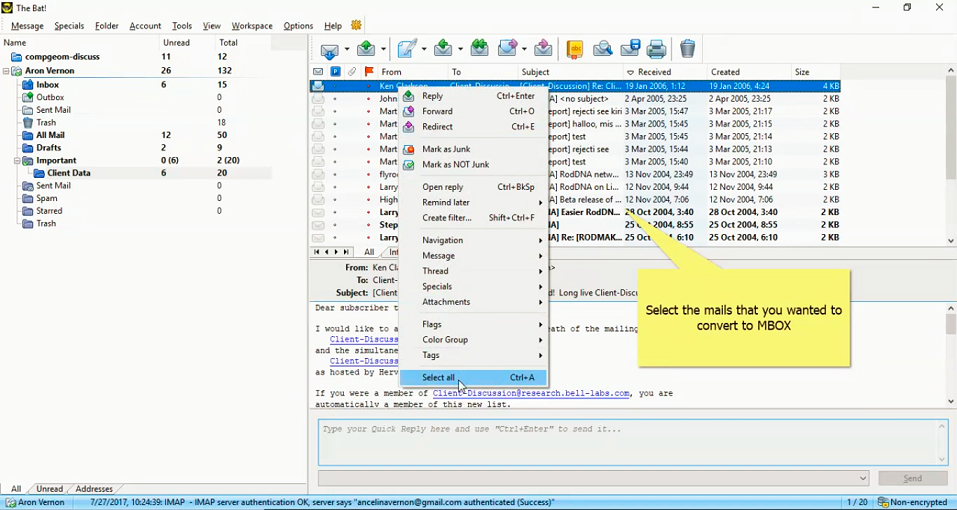Choose Select all in context menu

(473, 378)
